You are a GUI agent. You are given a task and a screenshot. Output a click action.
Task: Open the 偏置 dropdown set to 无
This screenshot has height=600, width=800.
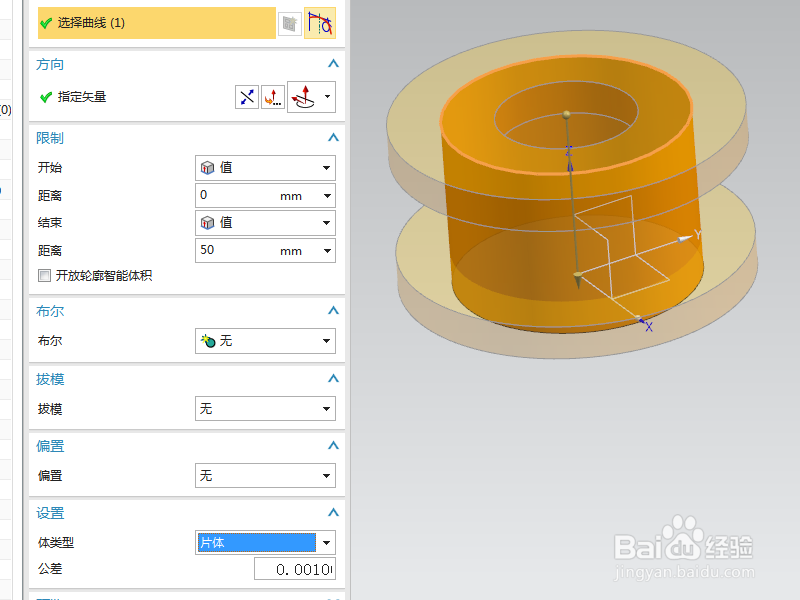tap(265, 476)
